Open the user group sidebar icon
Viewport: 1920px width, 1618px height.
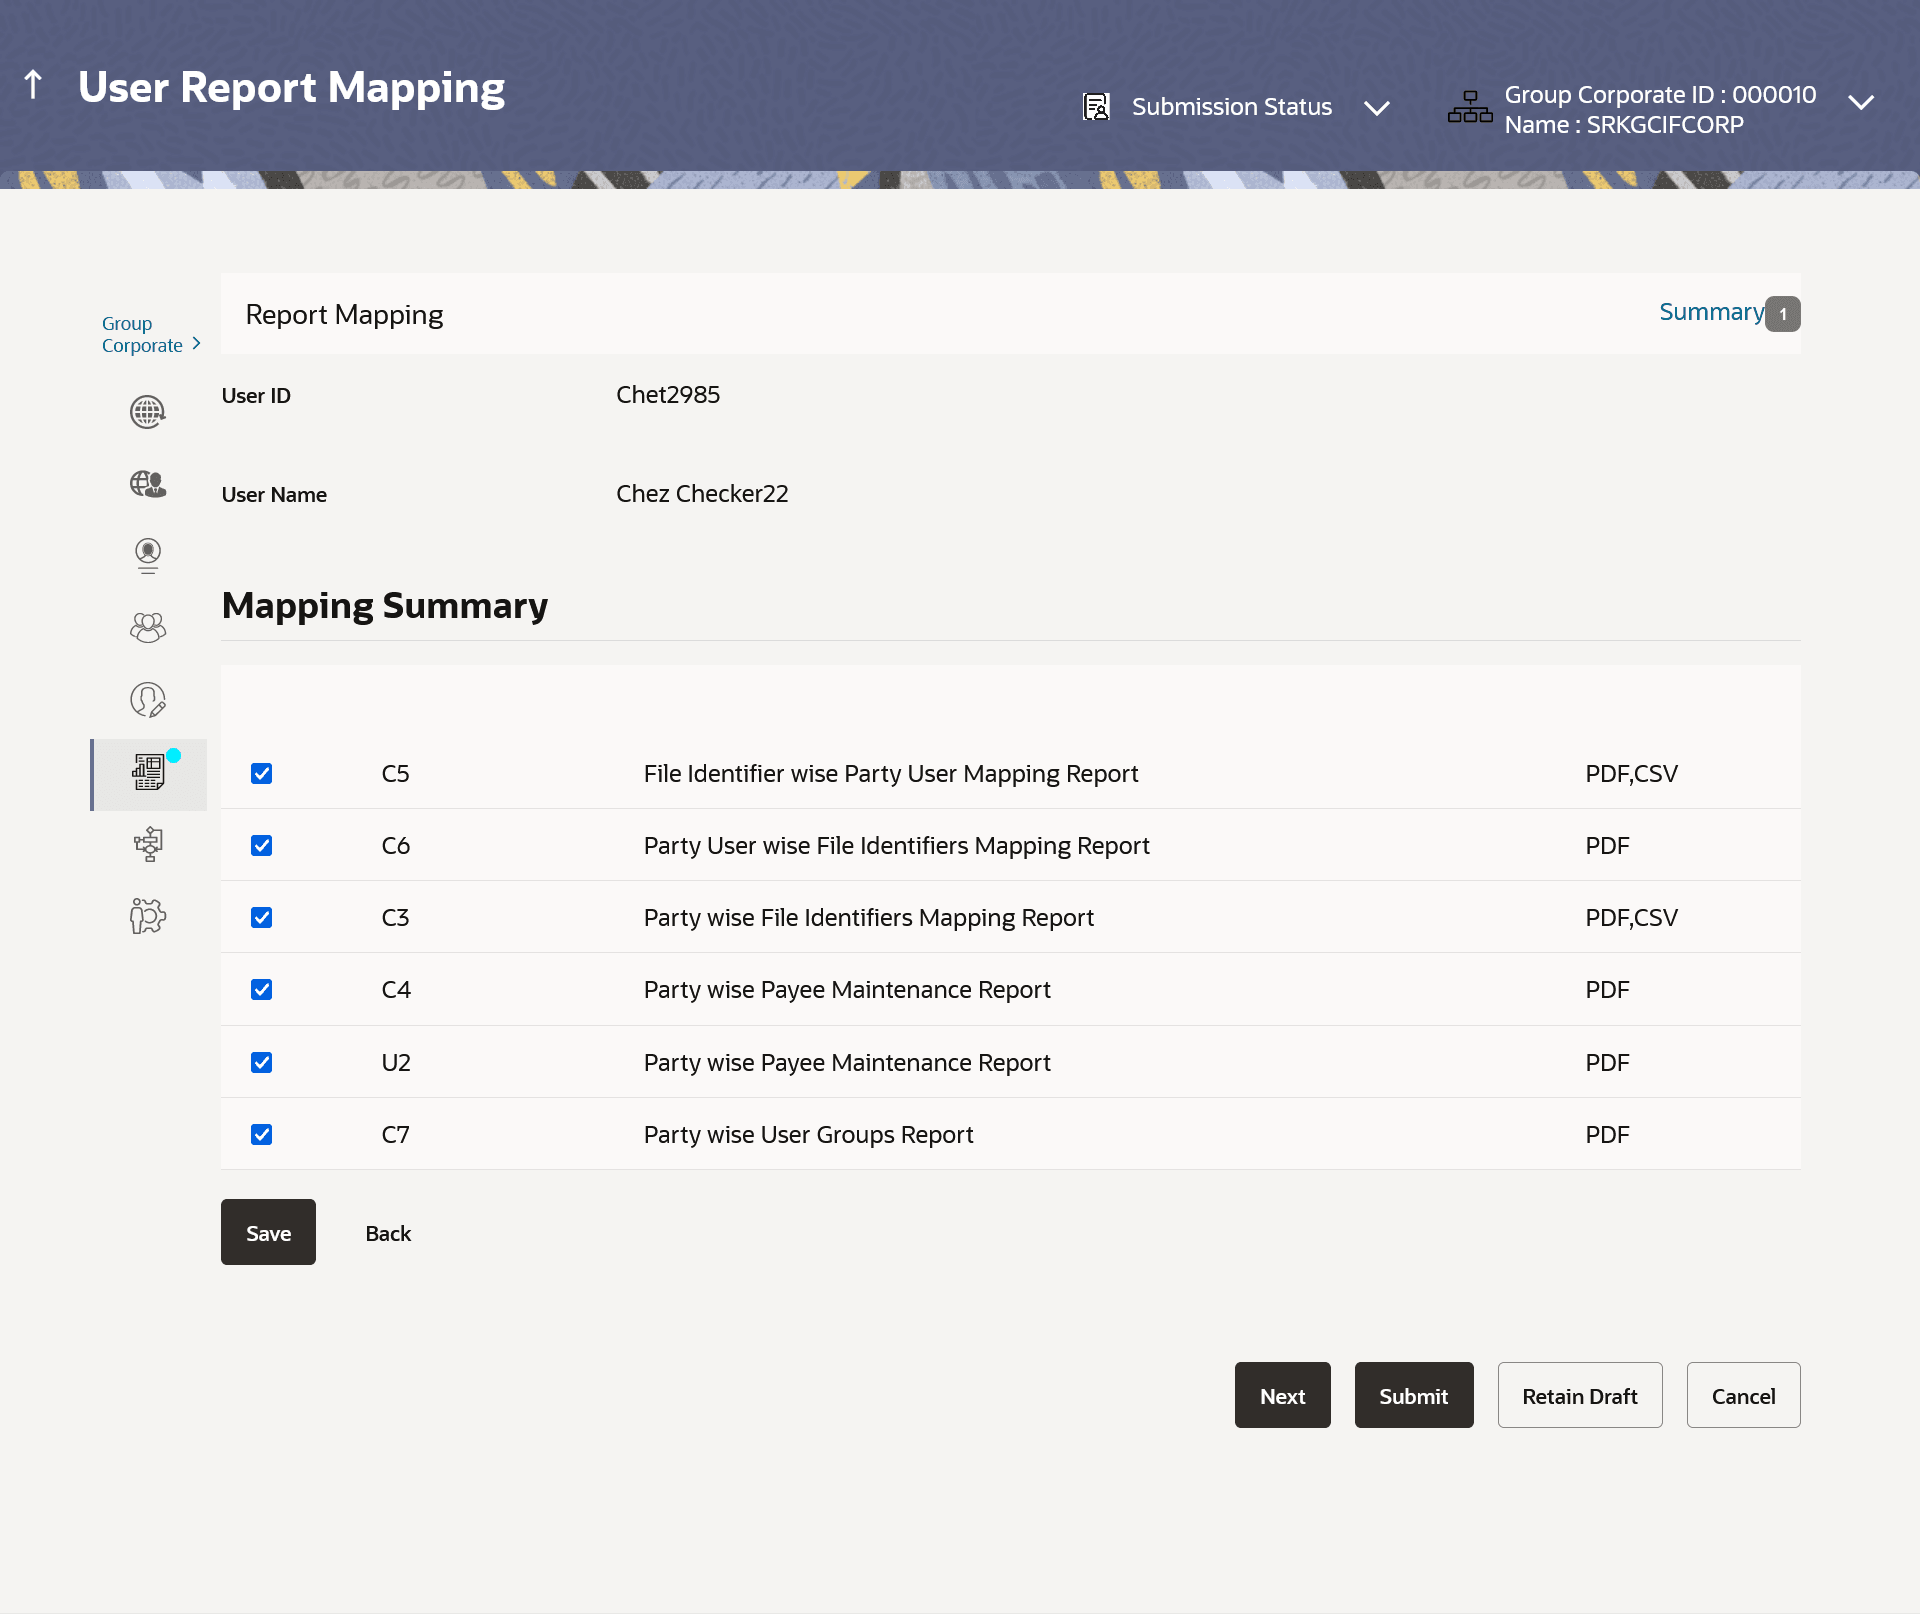coord(148,627)
